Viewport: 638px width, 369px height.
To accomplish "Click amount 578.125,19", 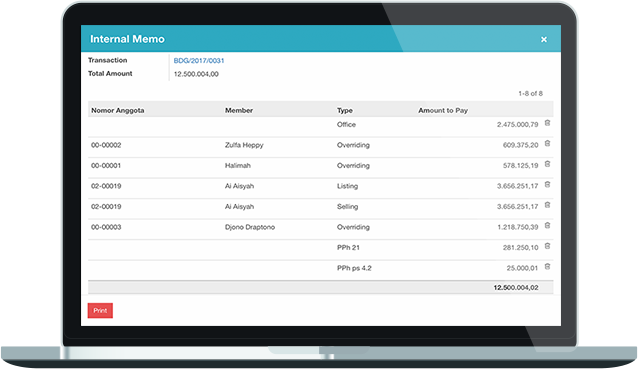I will pos(520,166).
